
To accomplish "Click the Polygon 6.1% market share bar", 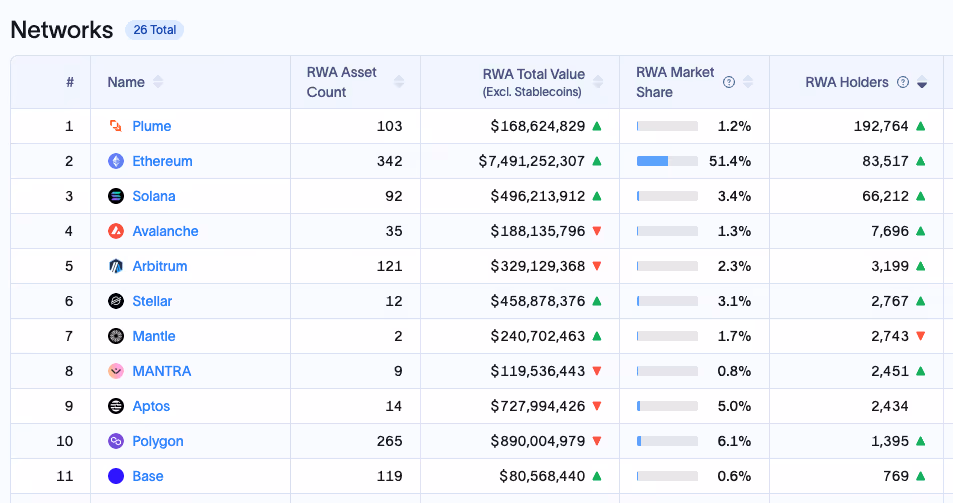I will (x=667, y=441).
